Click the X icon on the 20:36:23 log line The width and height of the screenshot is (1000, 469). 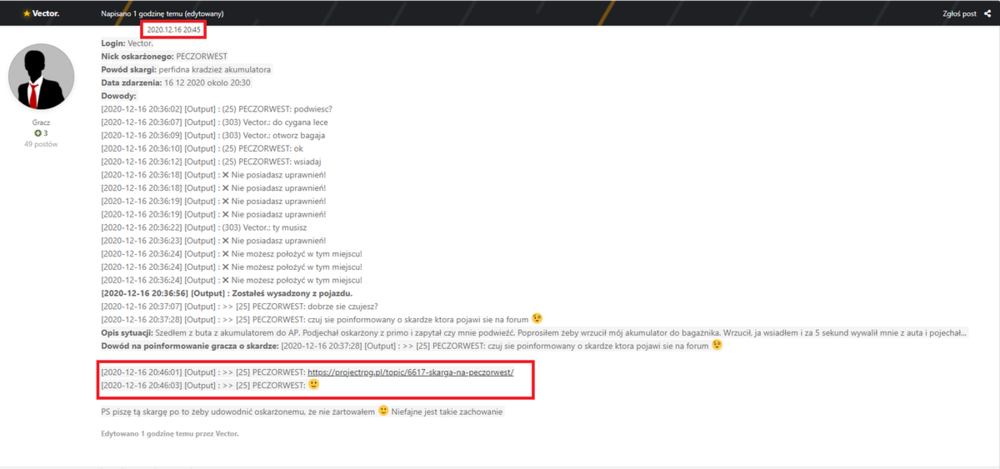pyautogui.click(x=225, y=240)
